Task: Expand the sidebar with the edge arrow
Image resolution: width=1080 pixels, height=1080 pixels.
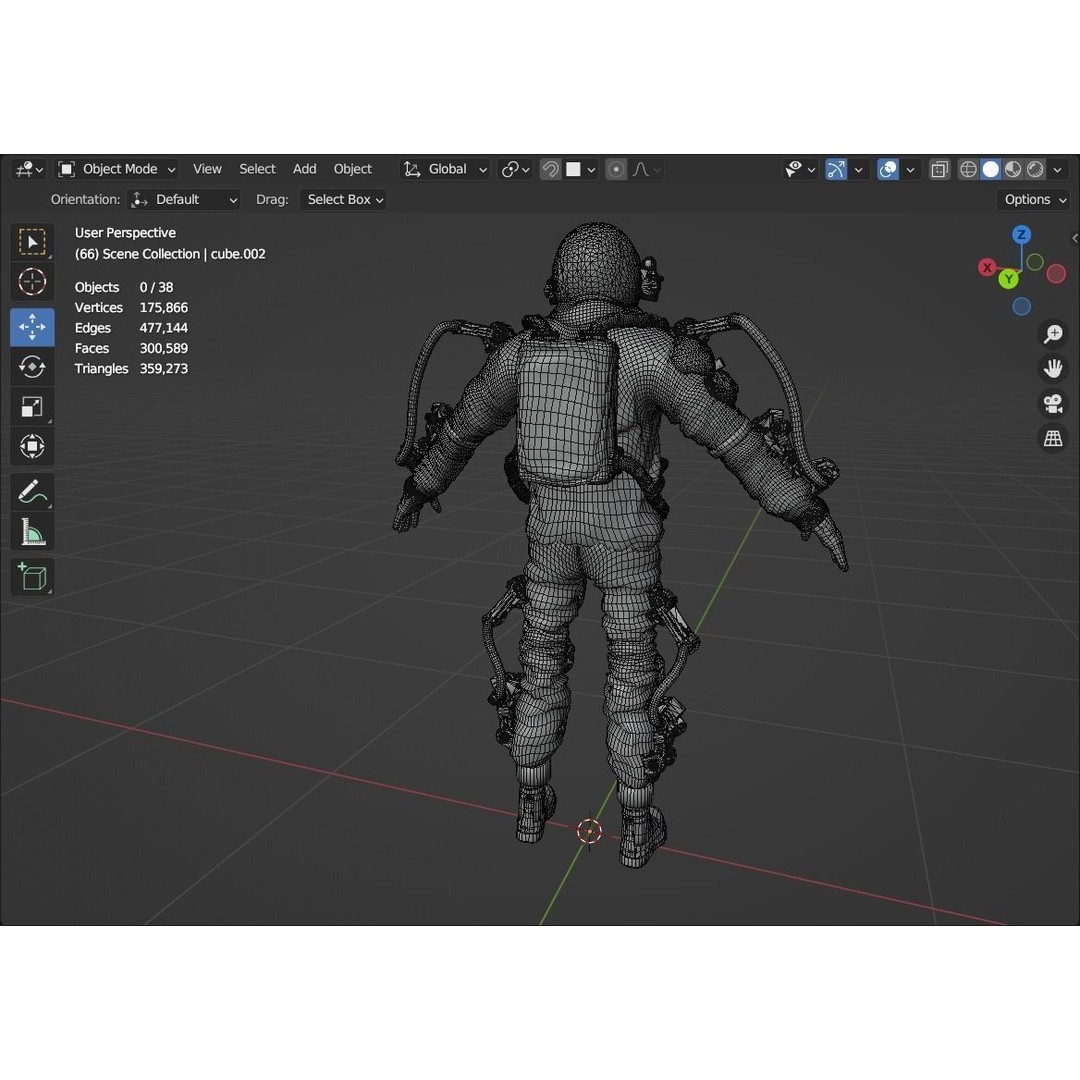Action: tap(1074, 238)
